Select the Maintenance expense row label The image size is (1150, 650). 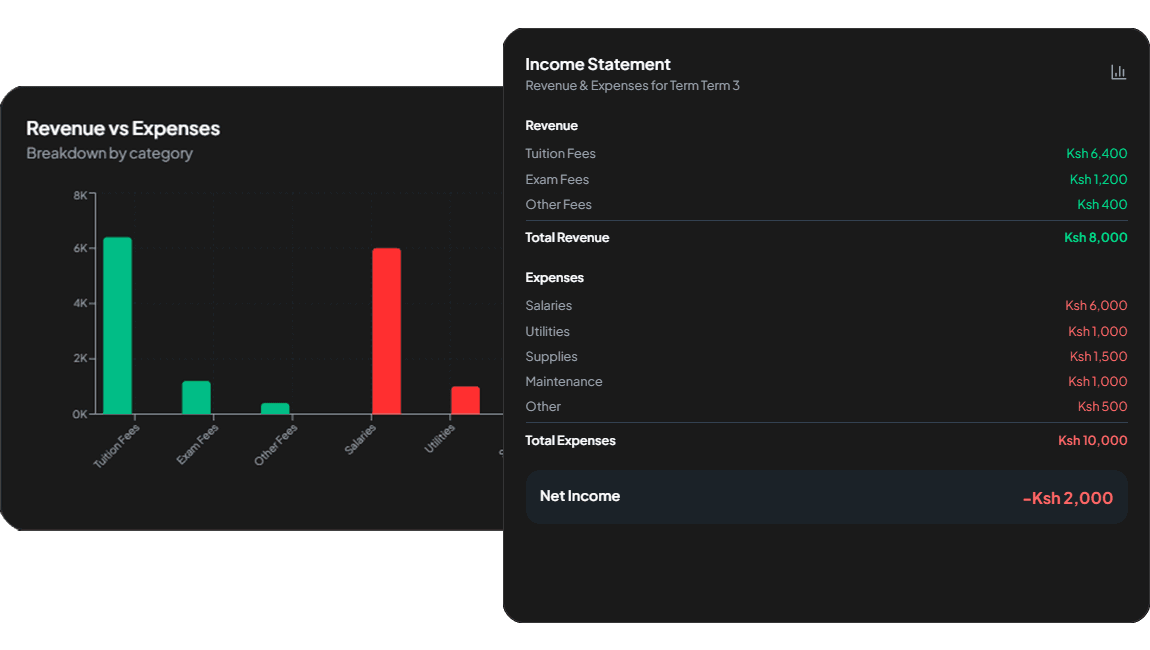(564, 382)
